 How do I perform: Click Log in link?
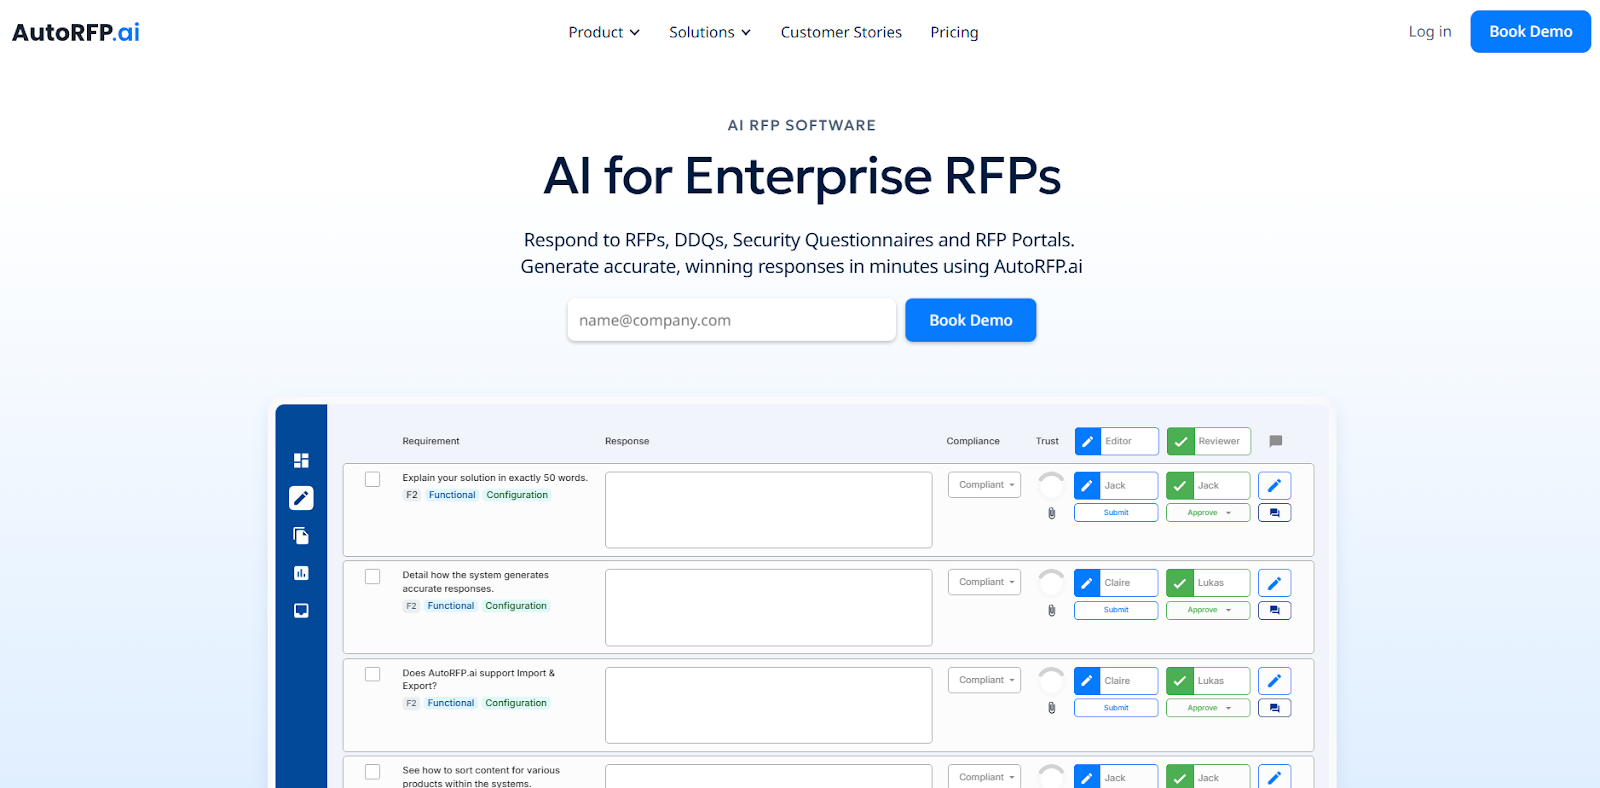click(1430, 32)
